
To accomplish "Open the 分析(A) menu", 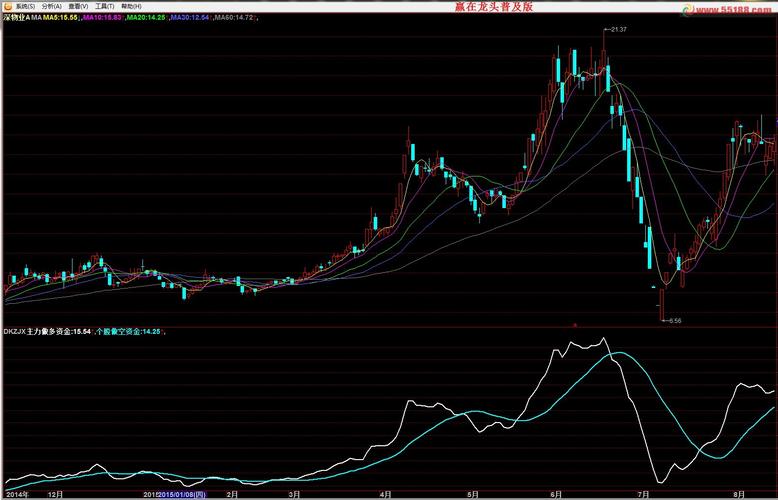I will (52, 6).
